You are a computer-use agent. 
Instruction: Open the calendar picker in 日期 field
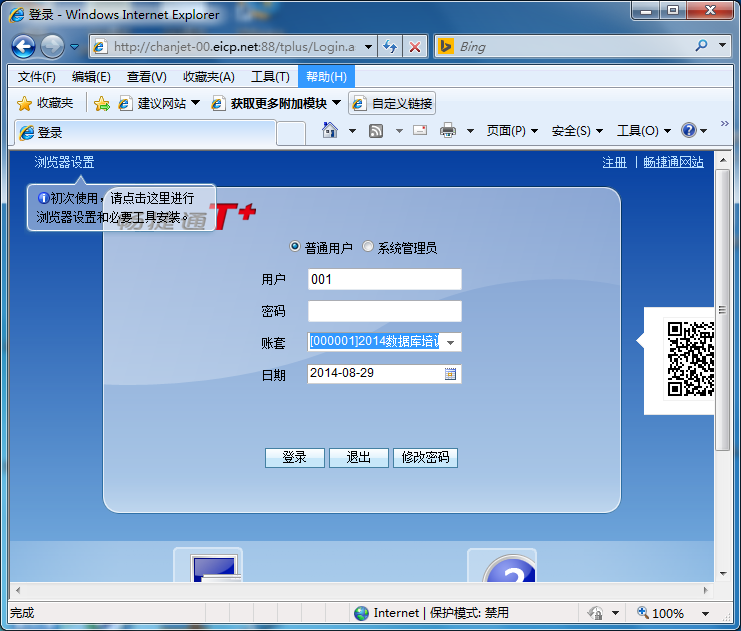tap(450, 374)
